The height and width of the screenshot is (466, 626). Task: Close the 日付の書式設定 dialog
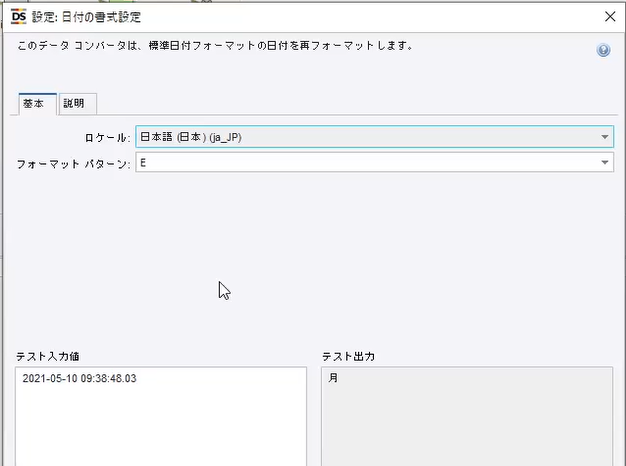tap(610, 16)
